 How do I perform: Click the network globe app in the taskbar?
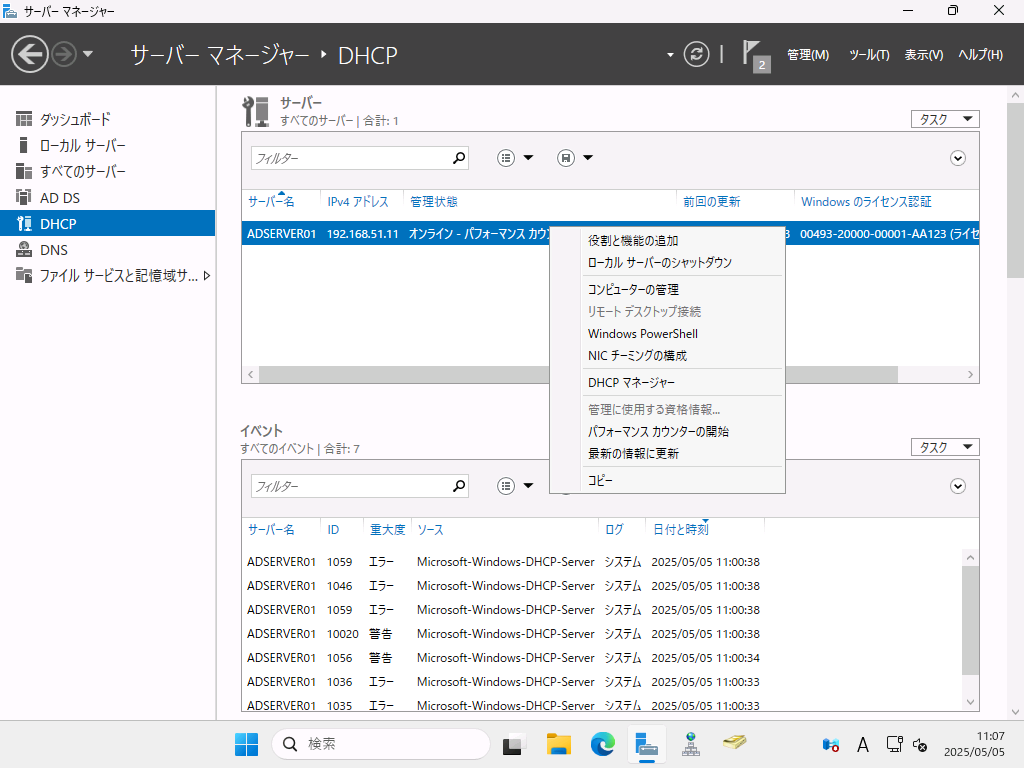(x=691, y=744)
